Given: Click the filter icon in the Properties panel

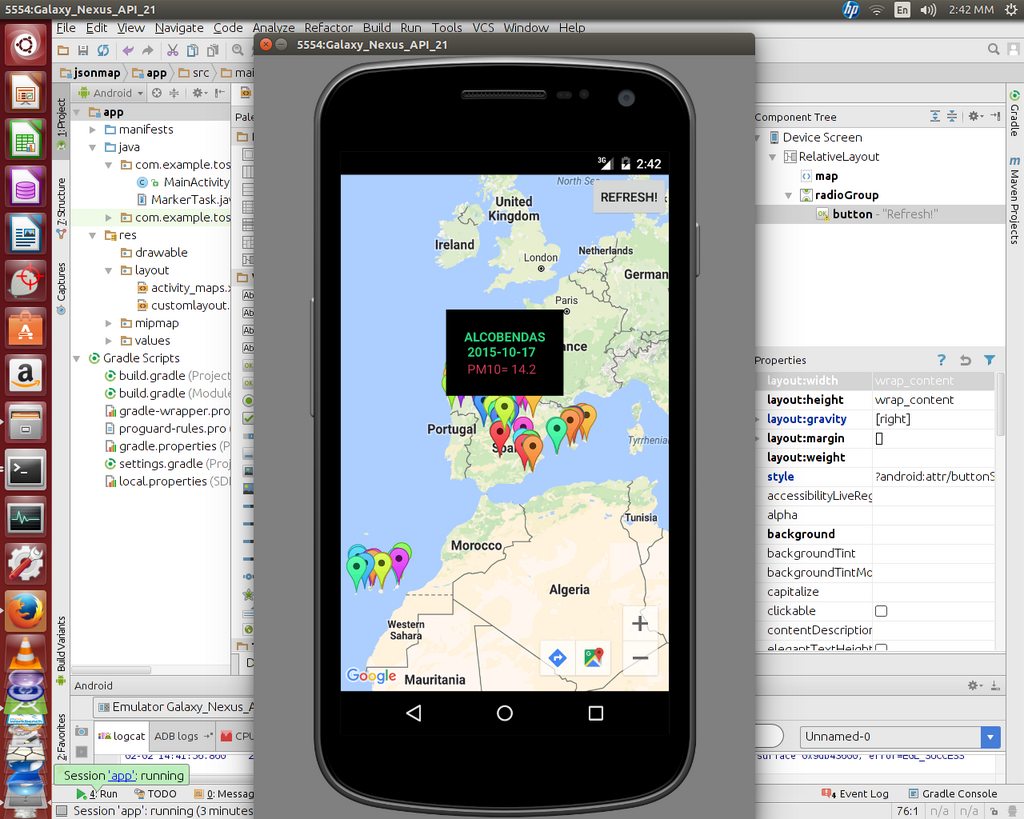Looking at the screenshot, I should [990, 360].
